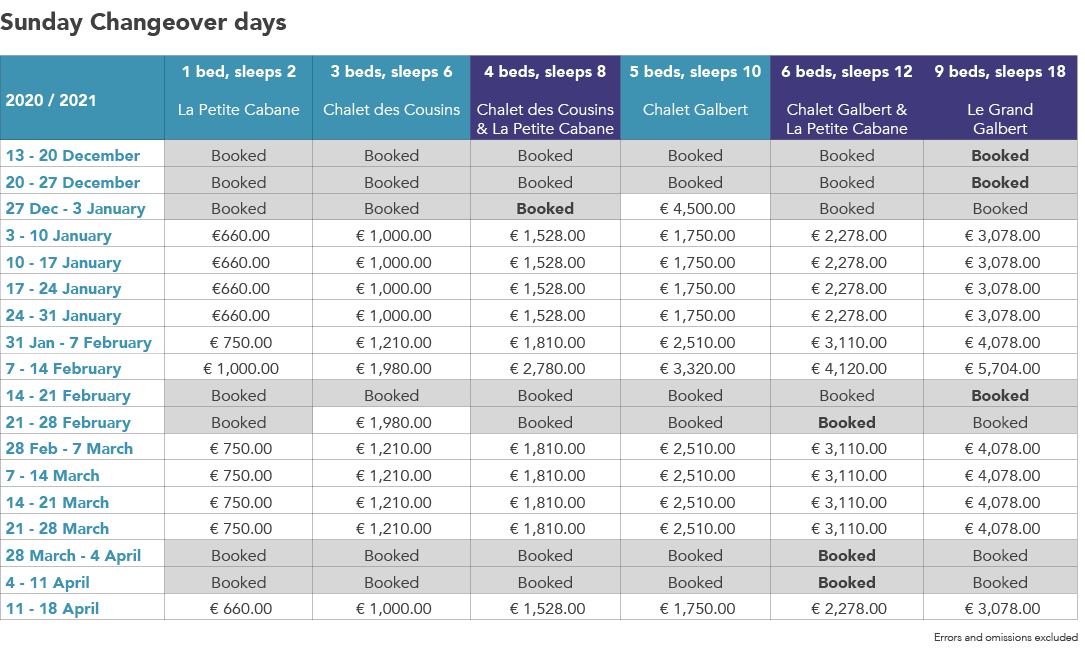Click bold 'Booked' in the 28 March - 4 April row
The height and width of the screenshot is (652, 1085).
click(847, 556)
